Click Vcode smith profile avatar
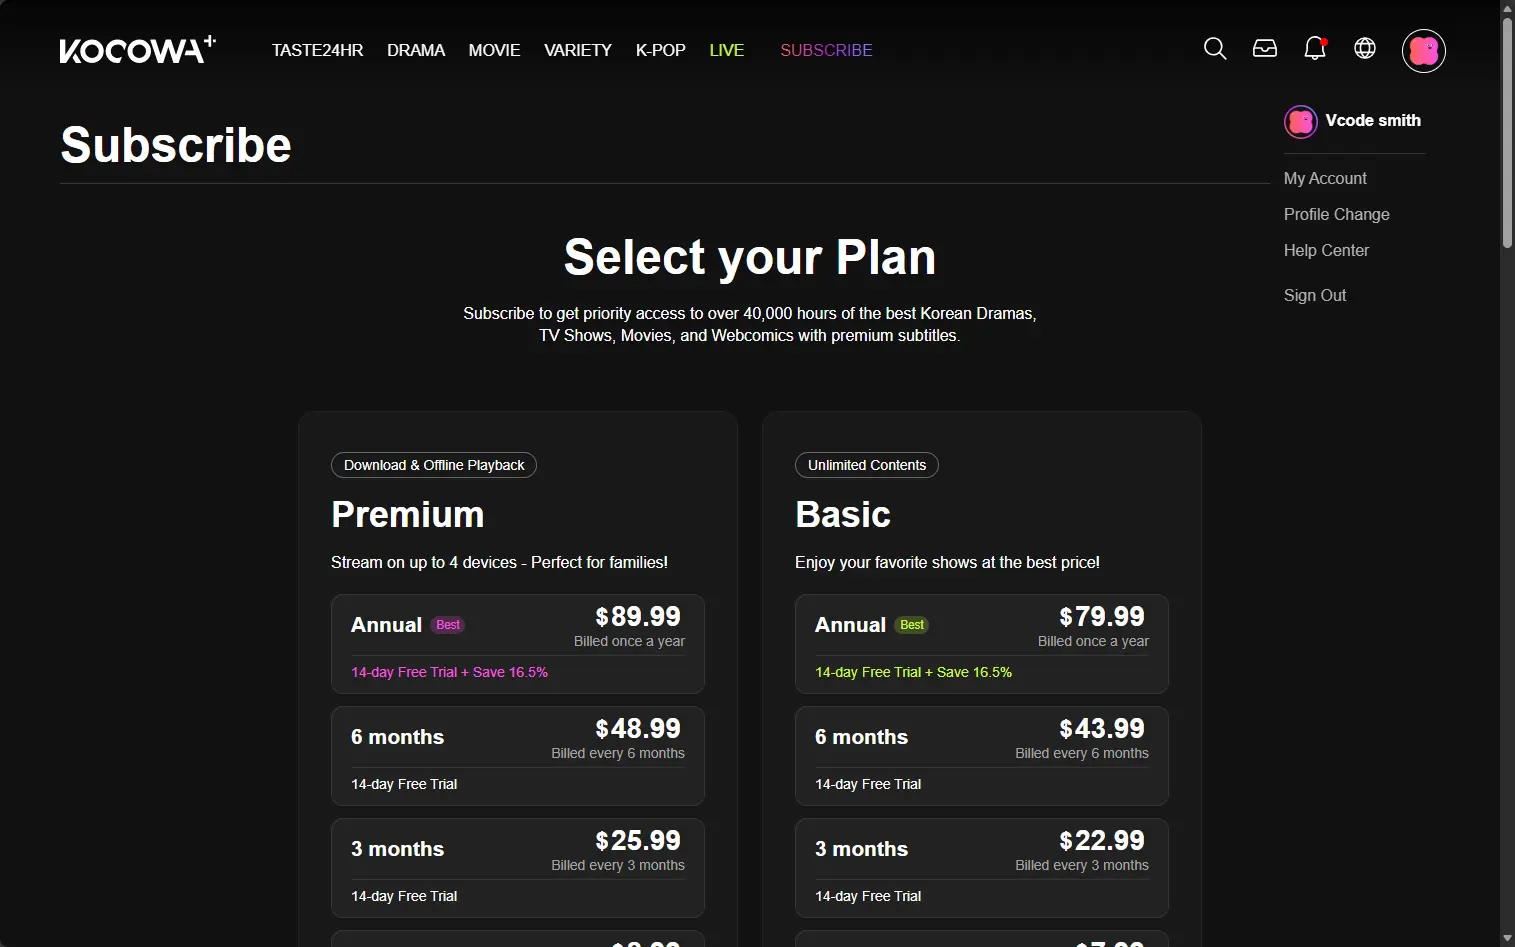 tap(1300, 121)
